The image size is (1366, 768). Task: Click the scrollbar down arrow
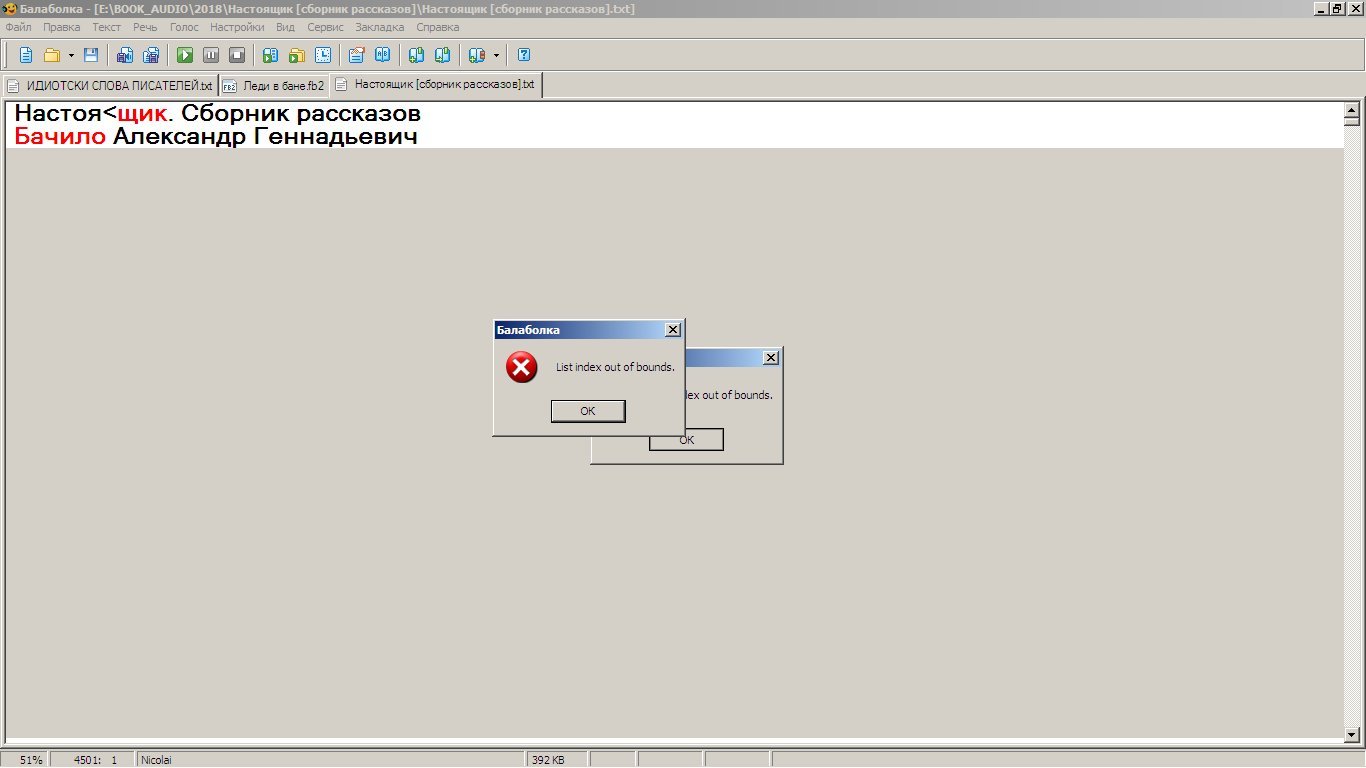pos(1352,735)
